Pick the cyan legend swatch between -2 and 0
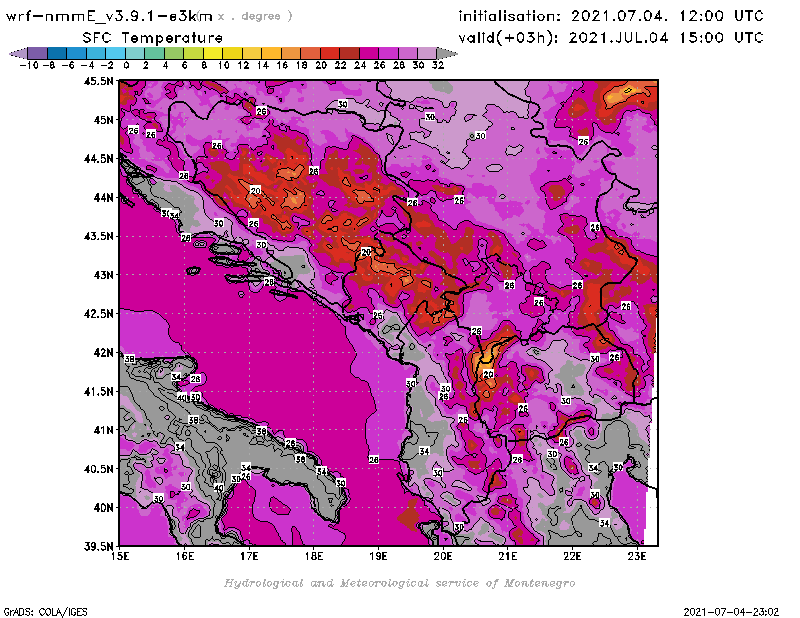Image resolution: width=800 pixels, height=618 pixels. coord(115,53)
